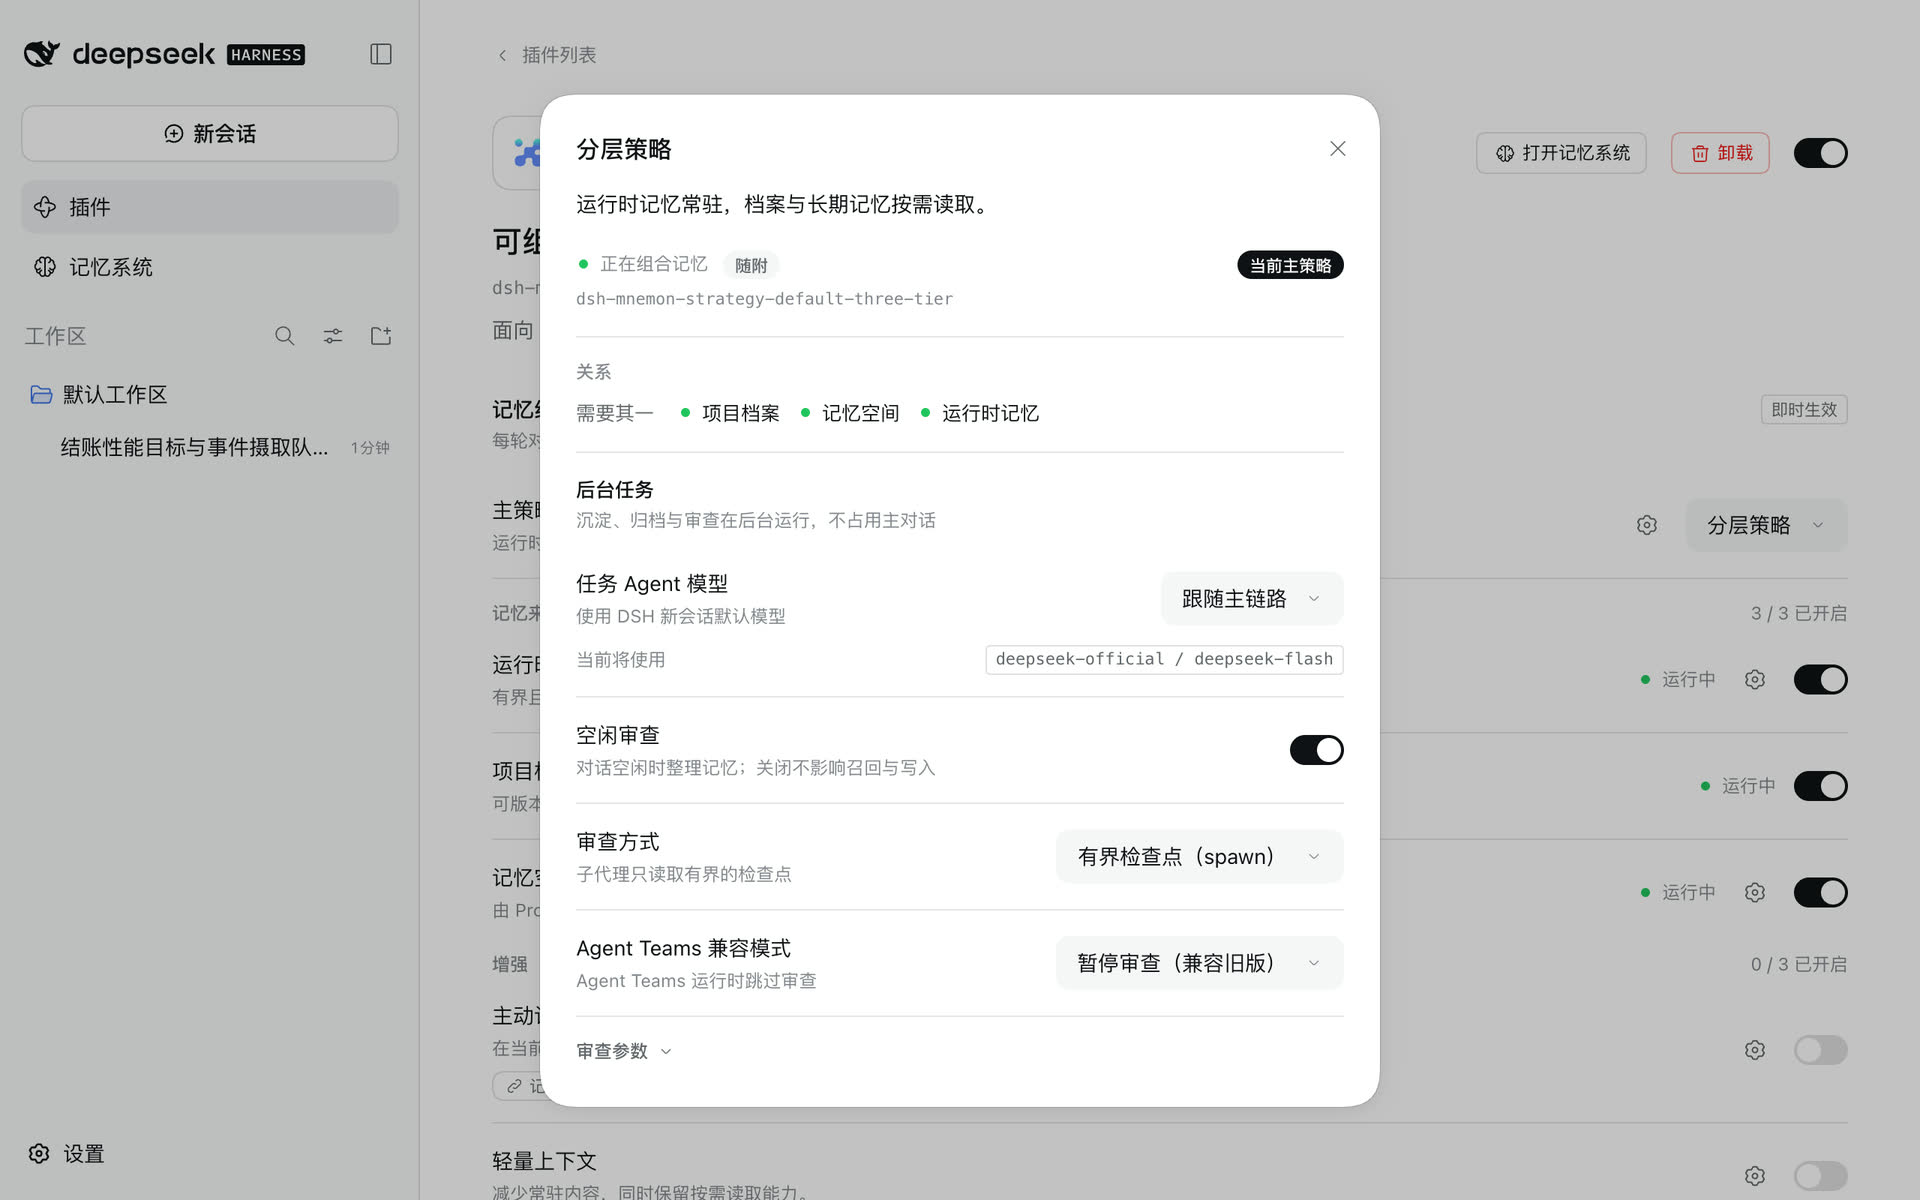The width and height of the screenshot is (1920, 1200).
Task: Toggle off the 空闲审查 switch
Action: tap(1316, 750)
